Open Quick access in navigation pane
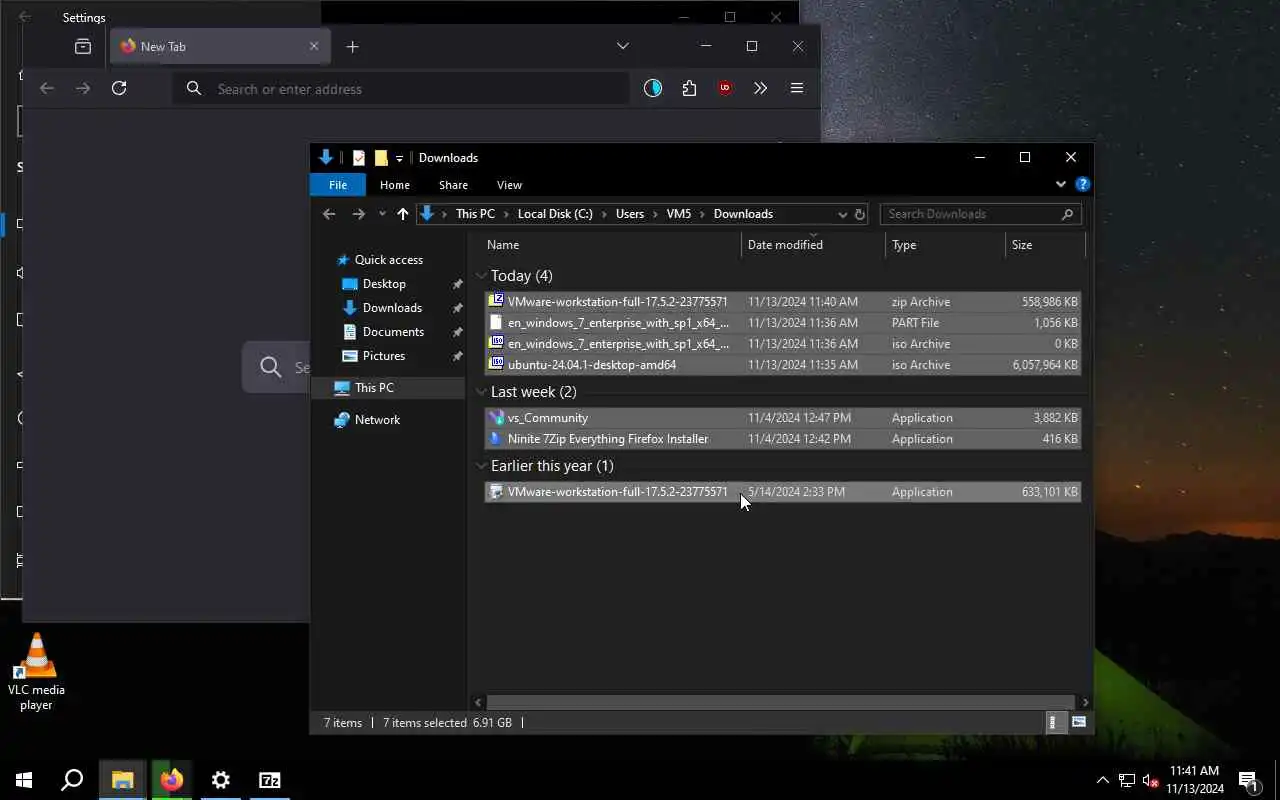1280x800 pixels. (388, 260)
